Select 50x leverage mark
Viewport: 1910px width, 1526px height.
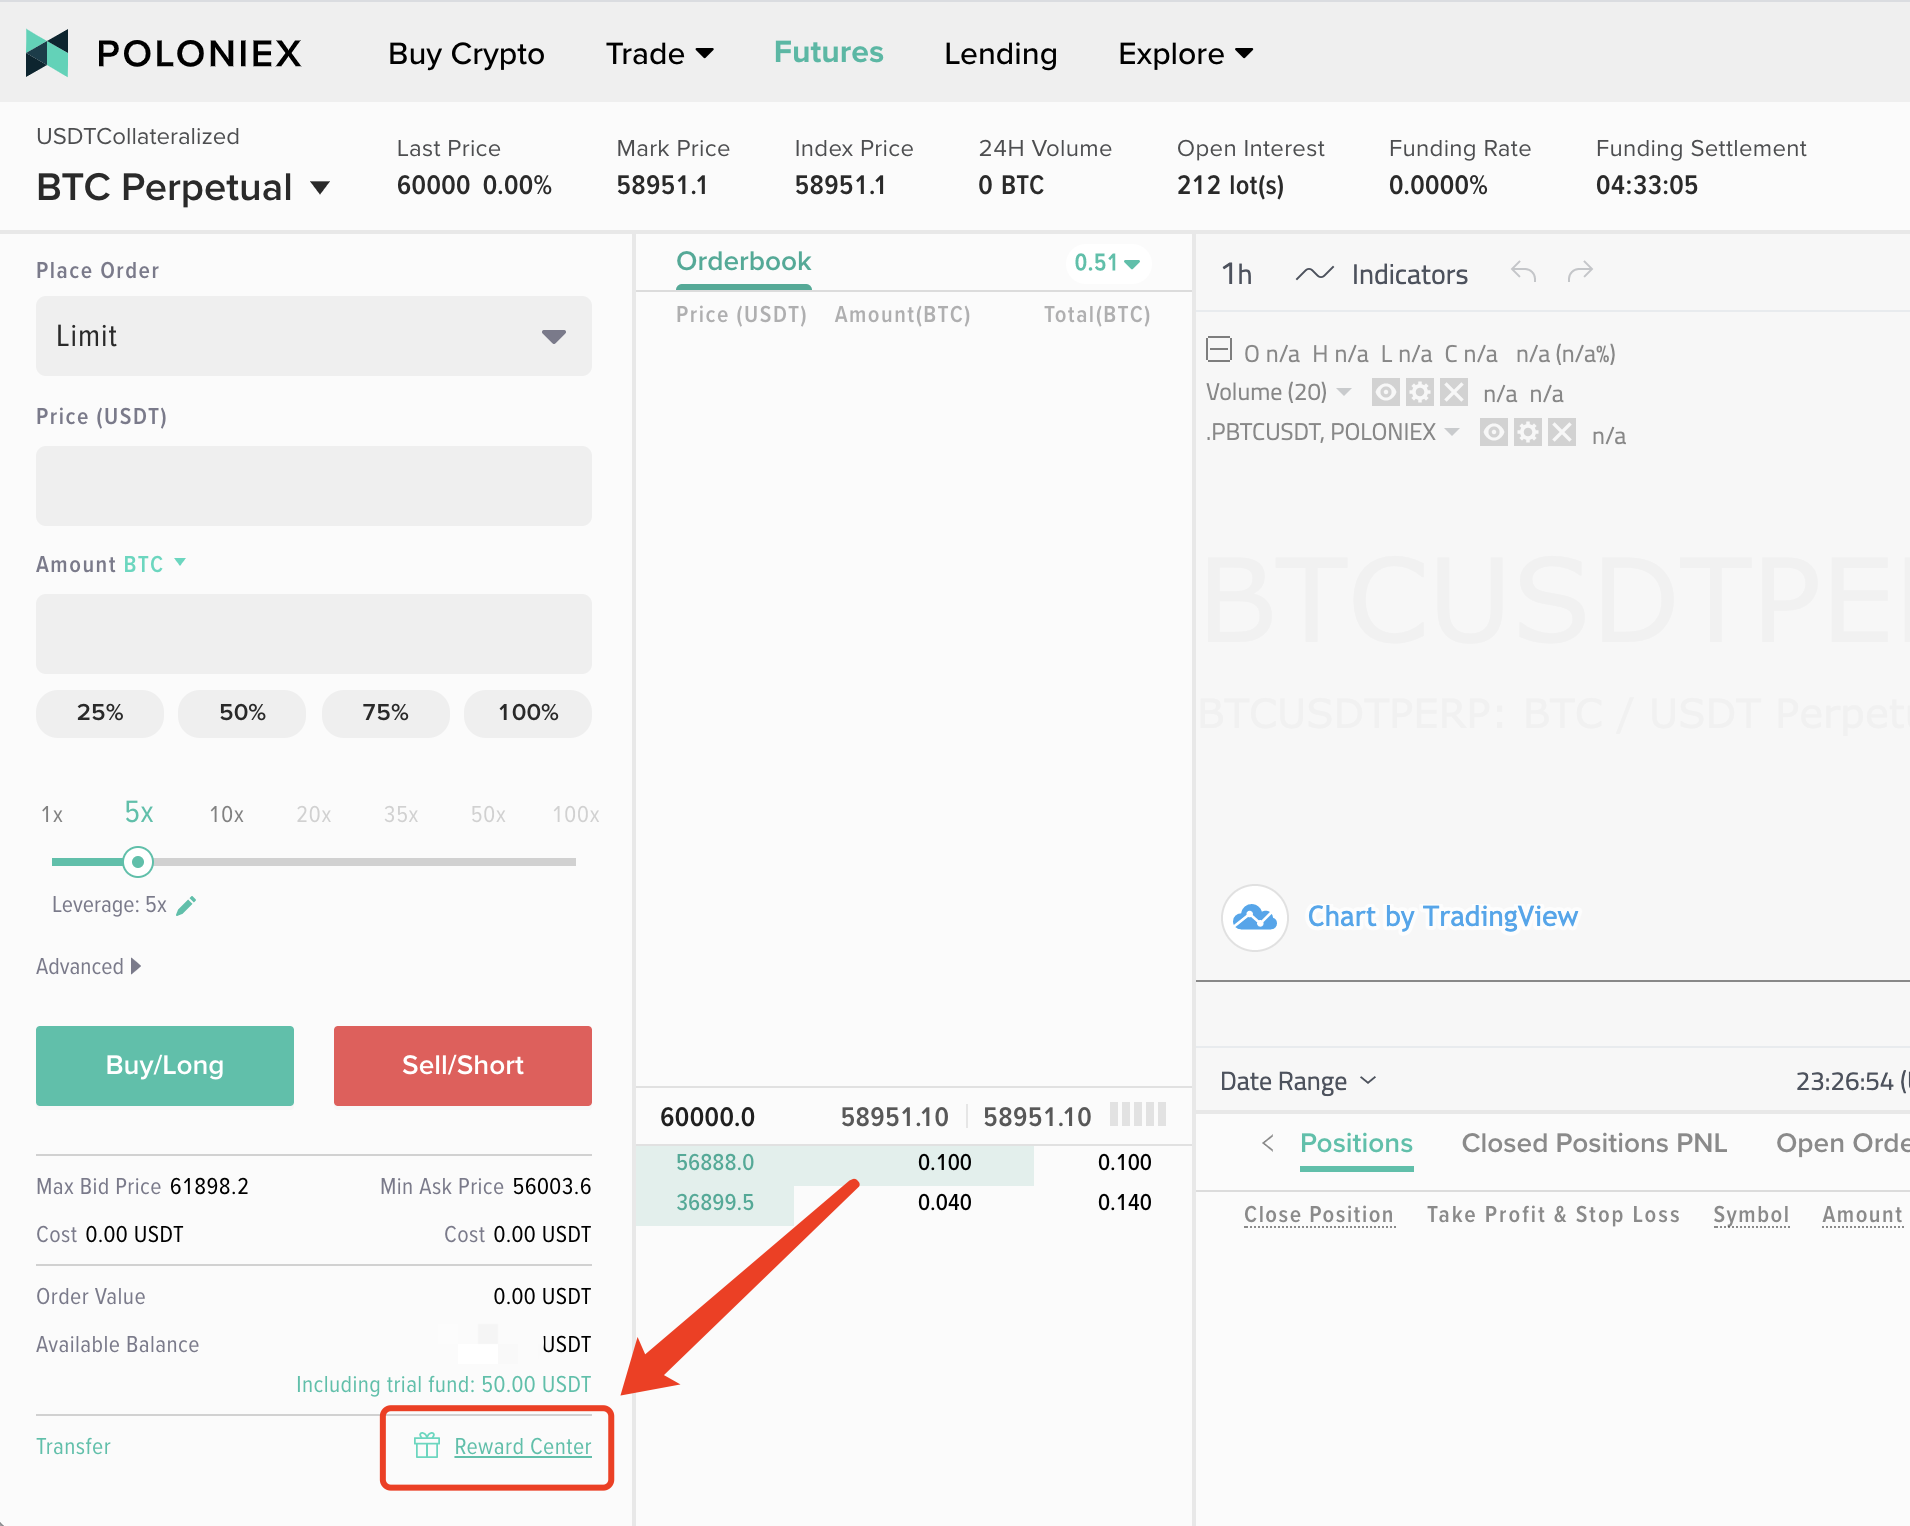point(488,814)
